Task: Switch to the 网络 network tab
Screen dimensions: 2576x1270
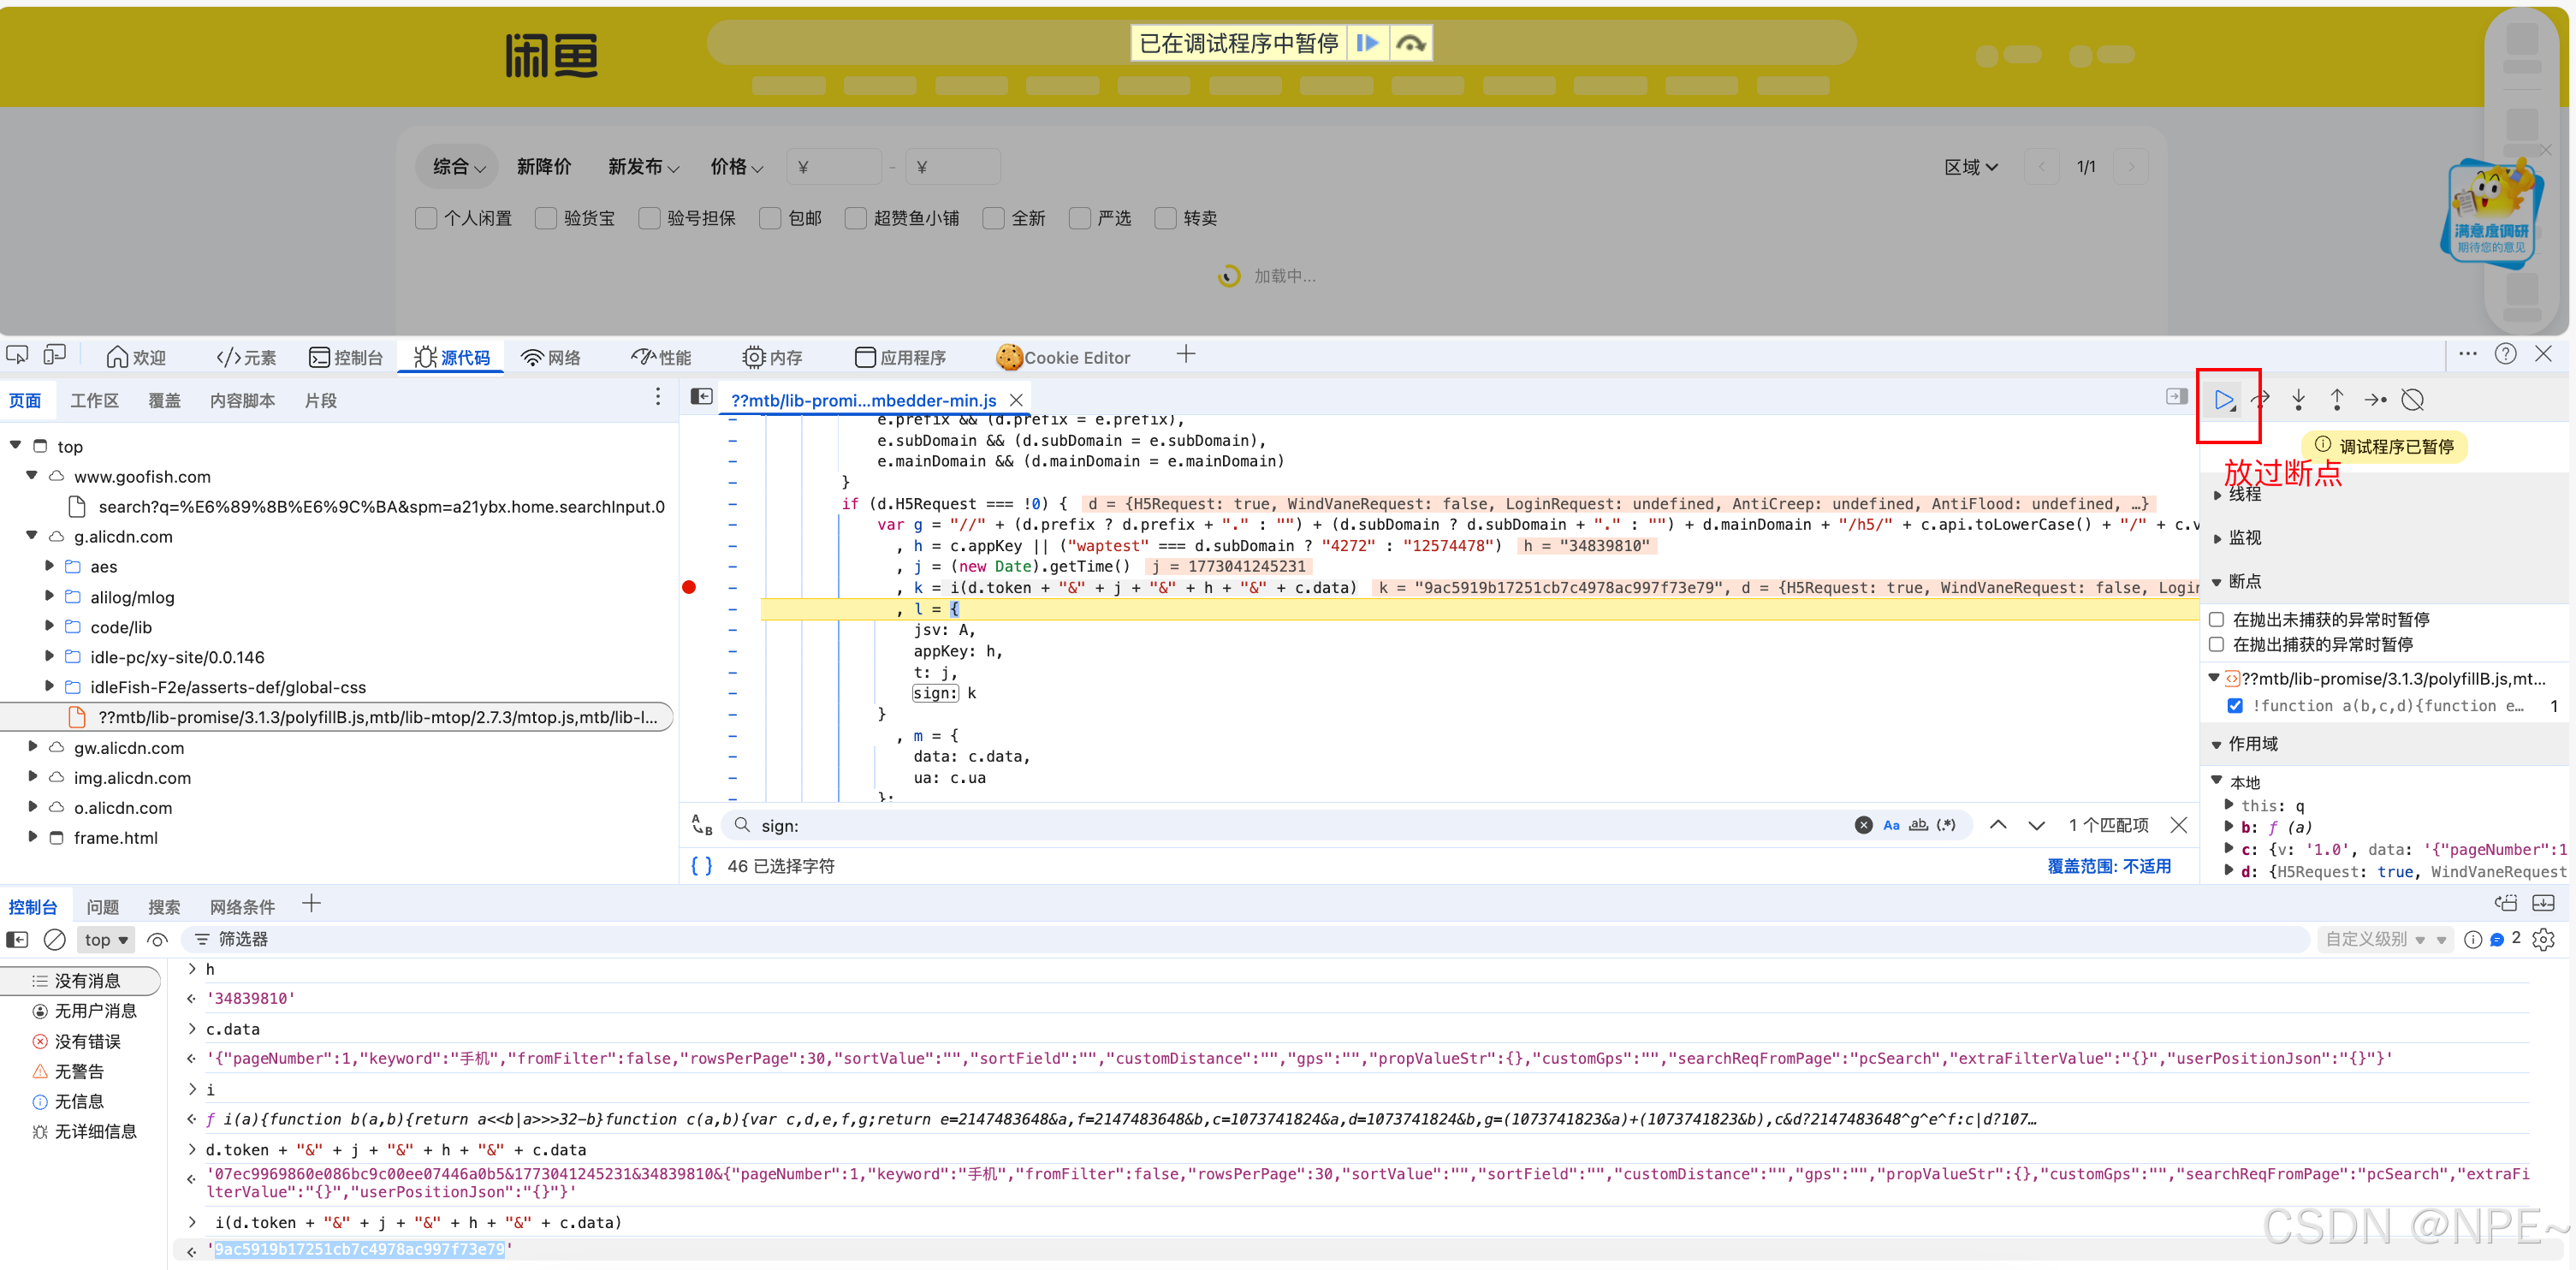Action: click(x=551, y=357)
